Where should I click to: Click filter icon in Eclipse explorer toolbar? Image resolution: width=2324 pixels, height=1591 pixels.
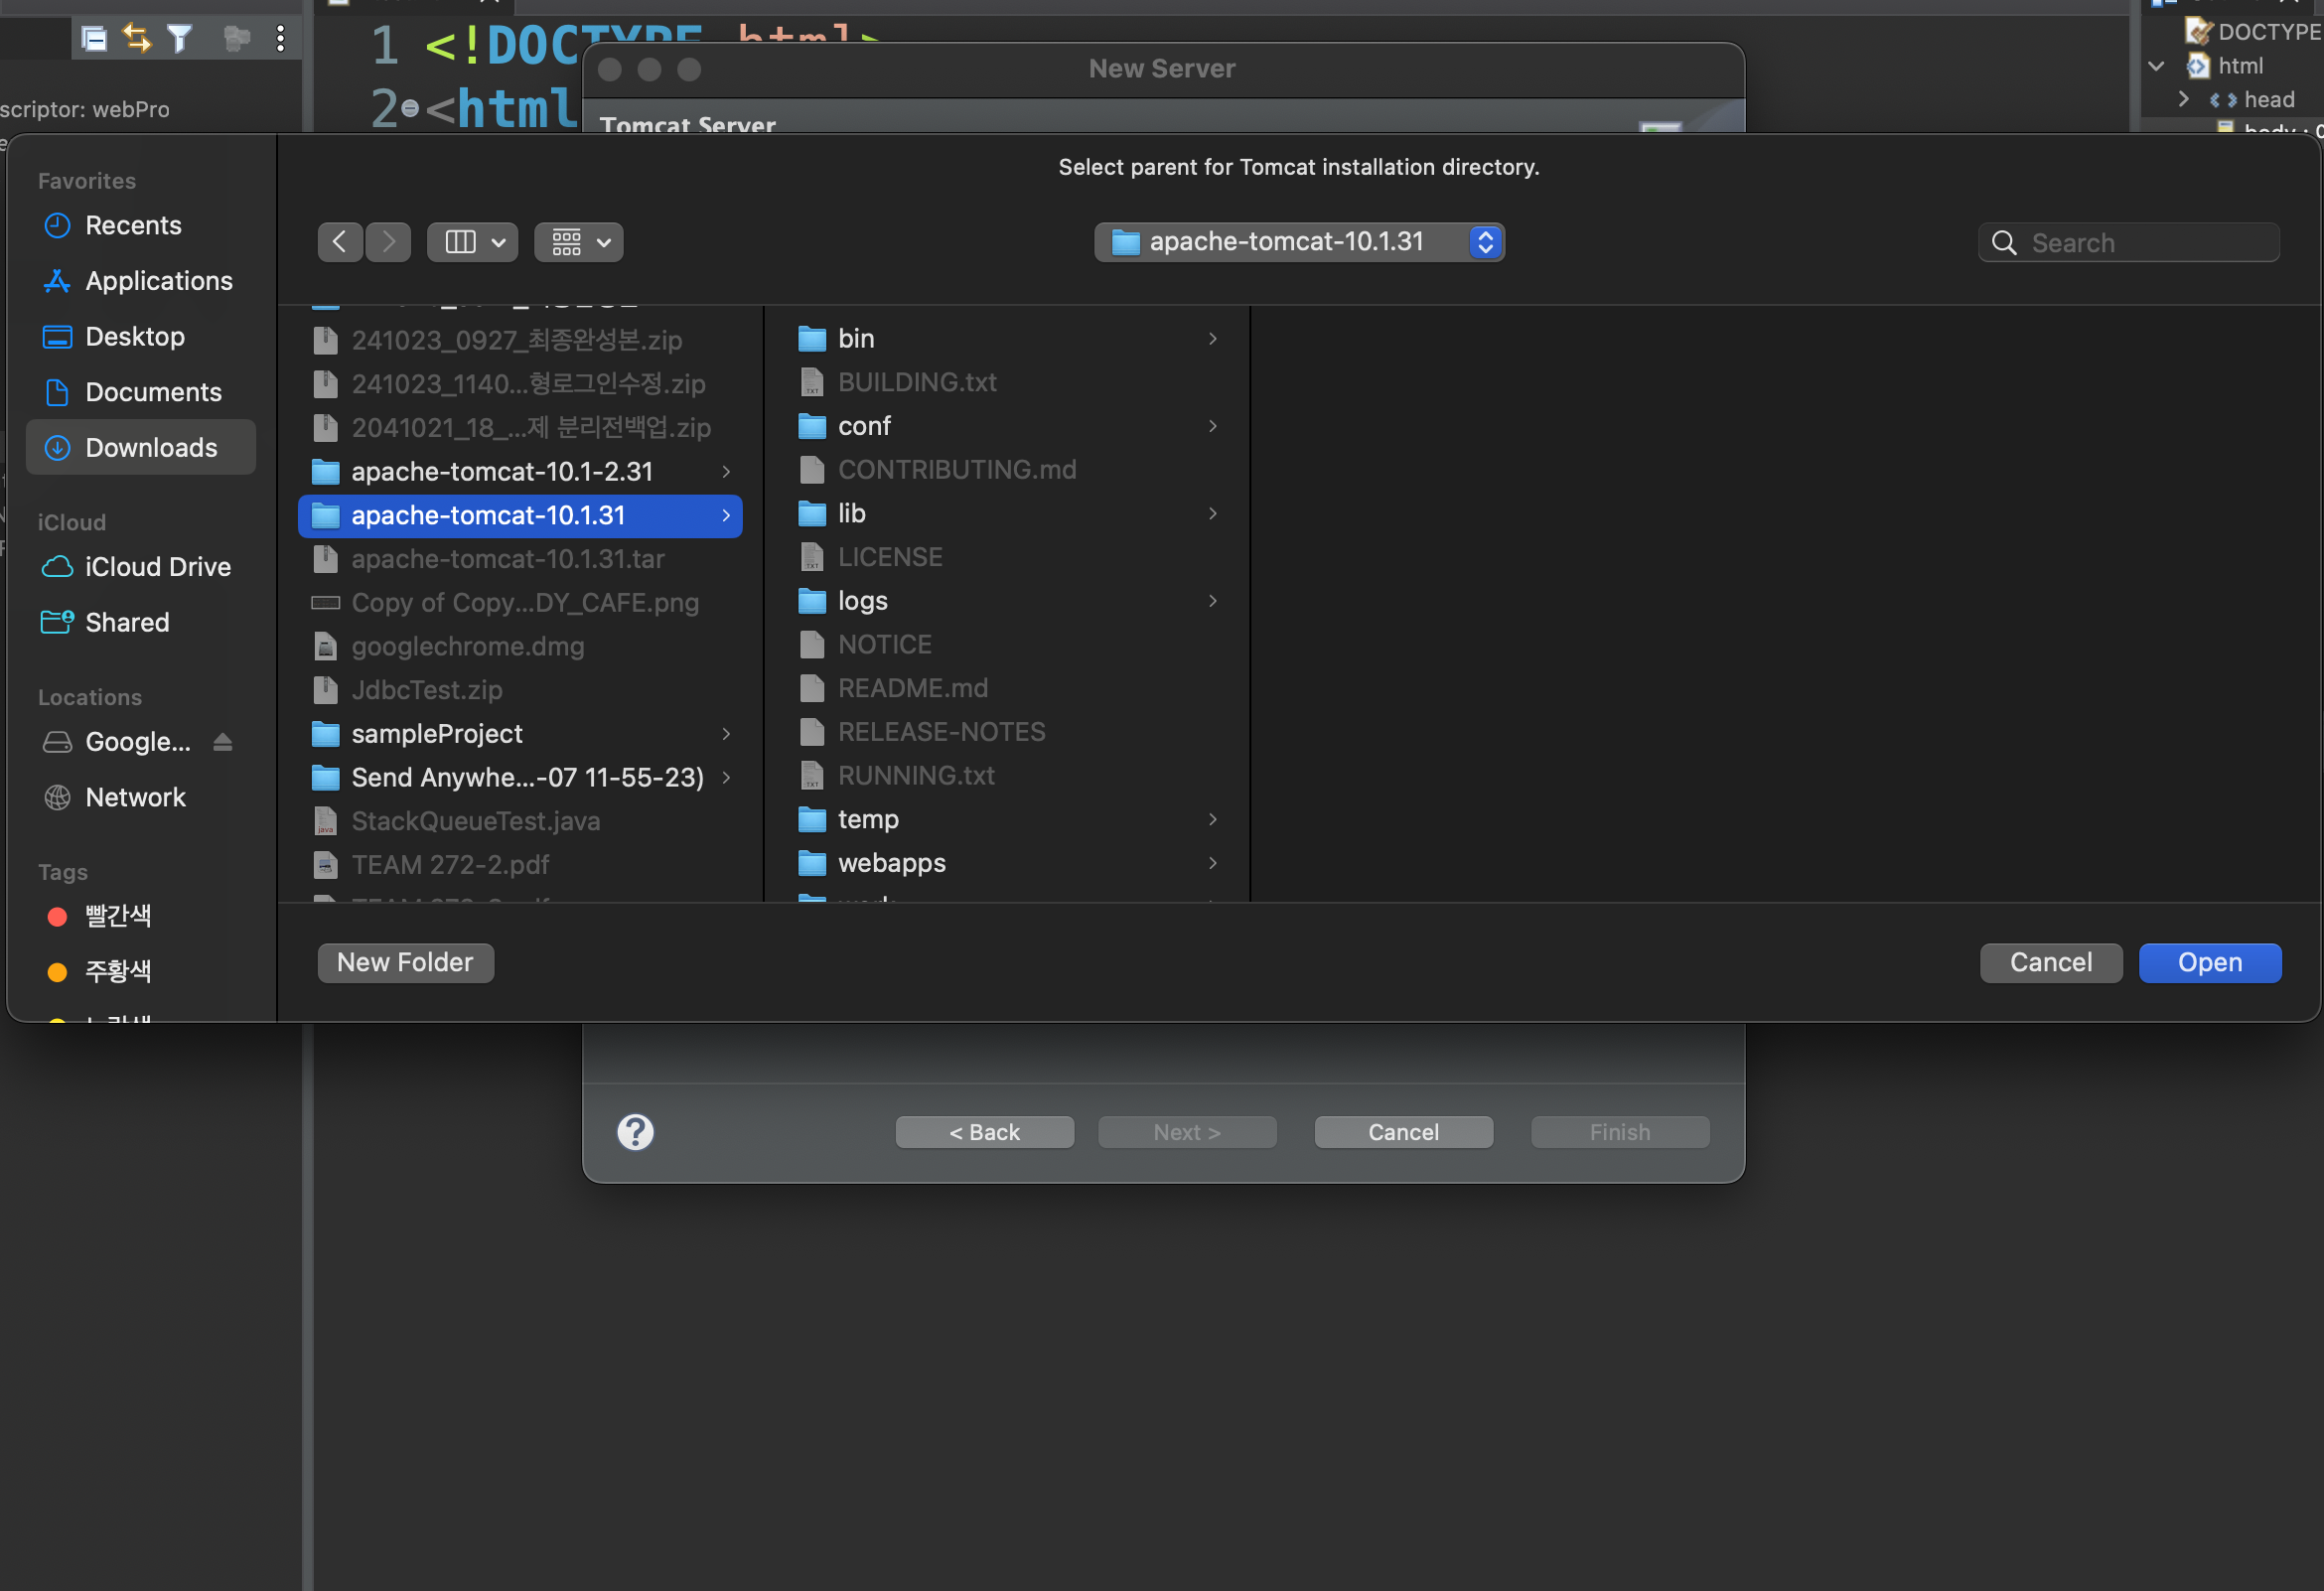[x=180, y=39]
